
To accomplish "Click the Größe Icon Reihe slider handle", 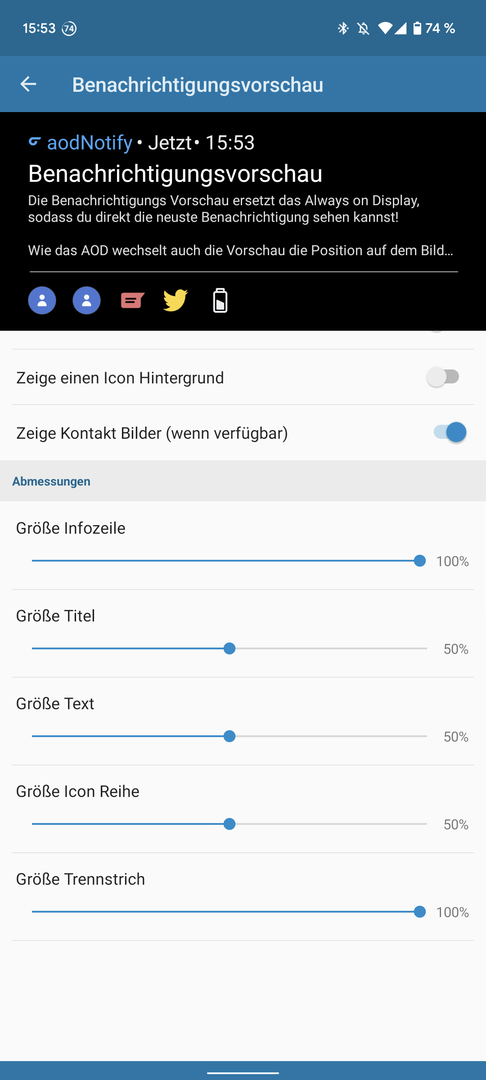I will coord(230,824).
